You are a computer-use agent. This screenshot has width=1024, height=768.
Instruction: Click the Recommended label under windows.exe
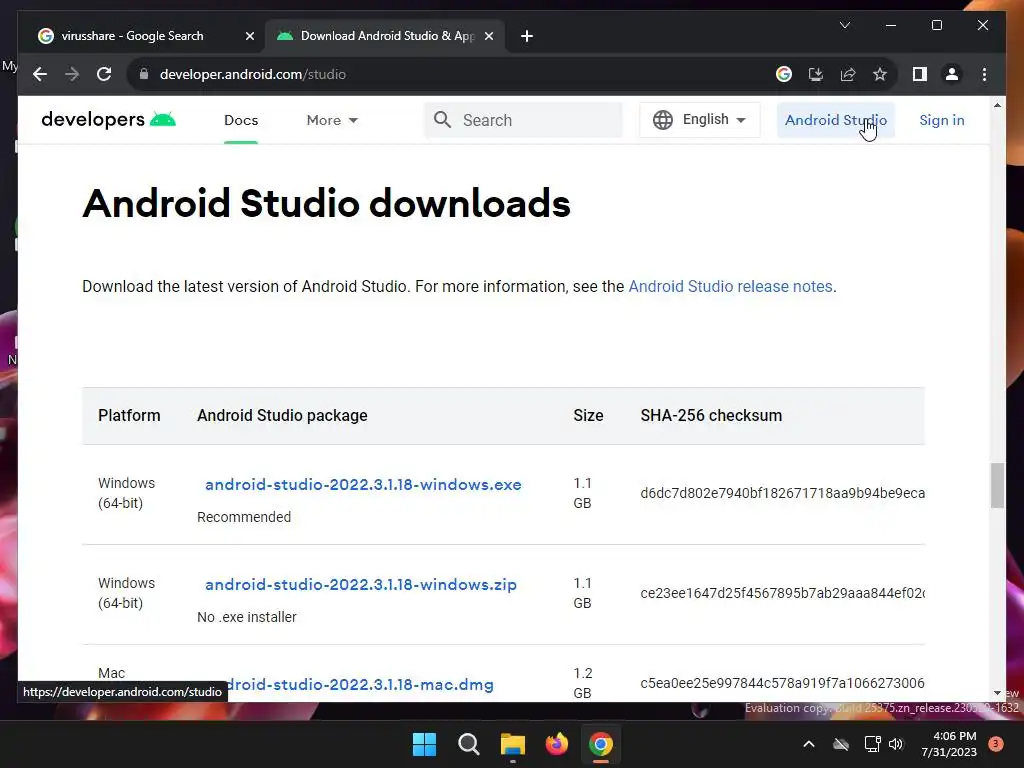[244, 517]
